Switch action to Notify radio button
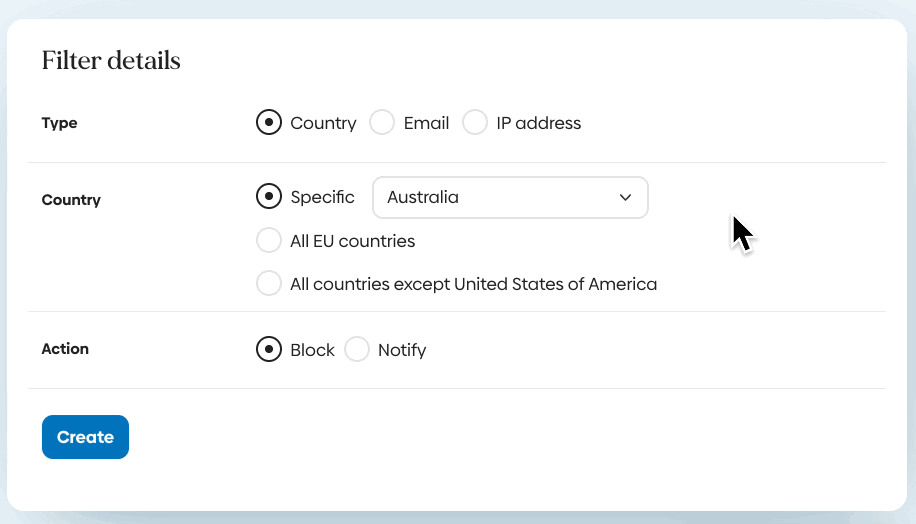The width and height of the screenshot is (916, 524). [357, 350]
